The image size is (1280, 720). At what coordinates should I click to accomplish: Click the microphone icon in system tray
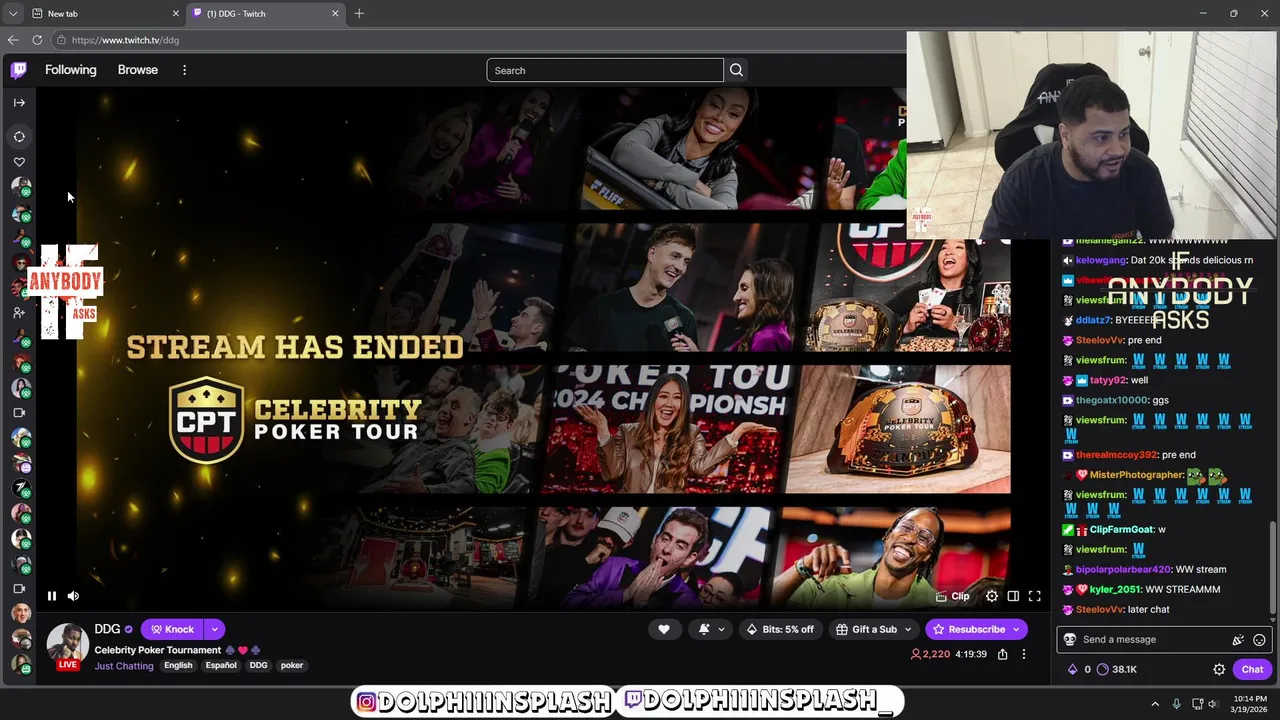[x=1177, y=704]
